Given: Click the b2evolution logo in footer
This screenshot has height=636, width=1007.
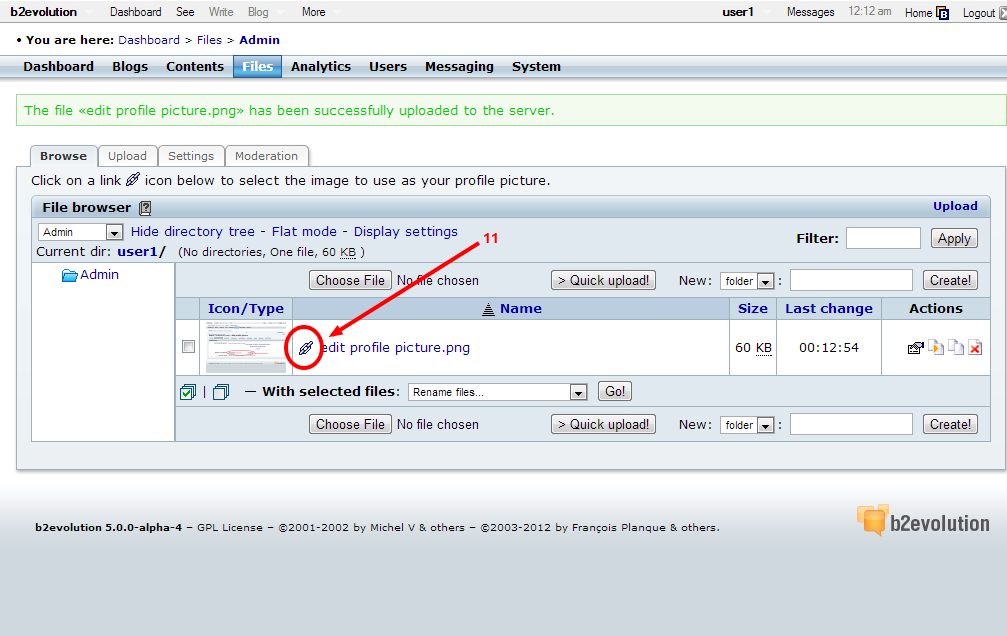Looking at the screenshot, I should click(923, 520).
